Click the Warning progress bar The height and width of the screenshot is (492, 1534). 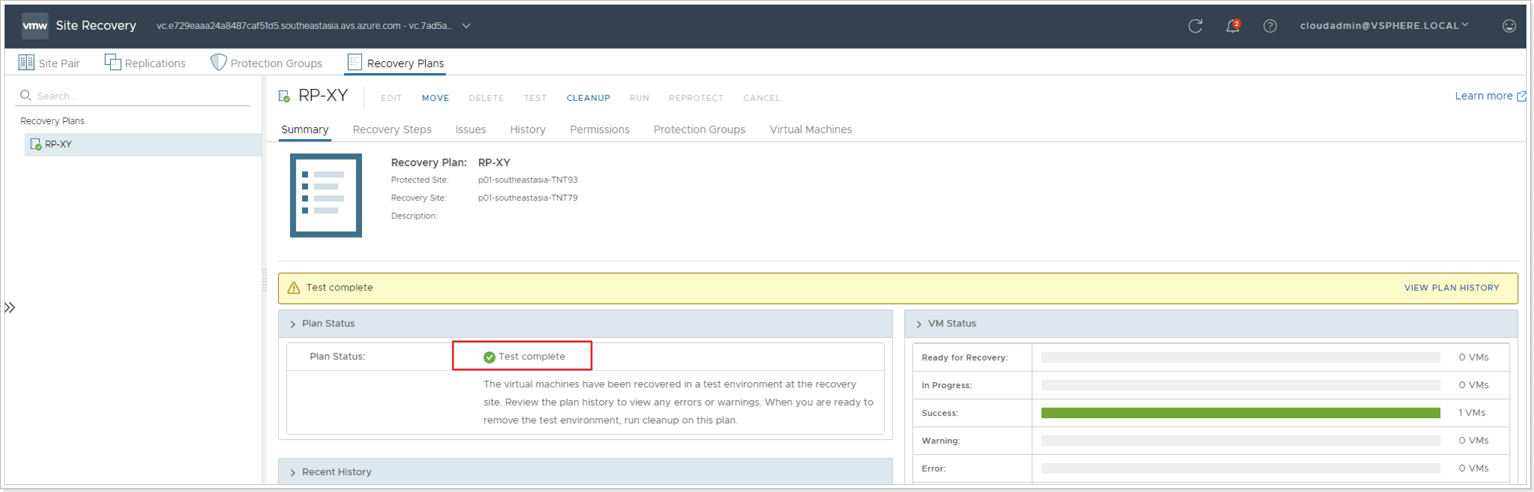click(x=1240, y=440)
